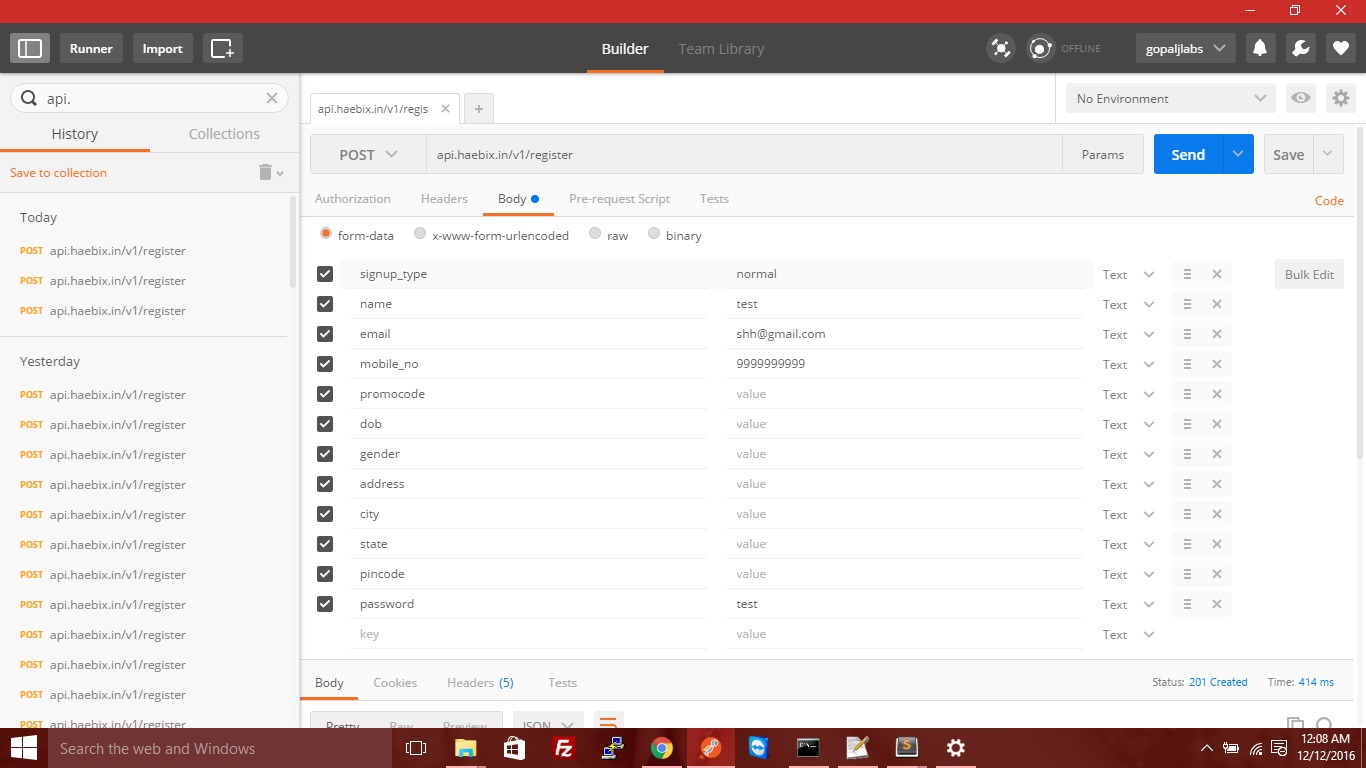Click the Save to collection link

pos(58,173)
